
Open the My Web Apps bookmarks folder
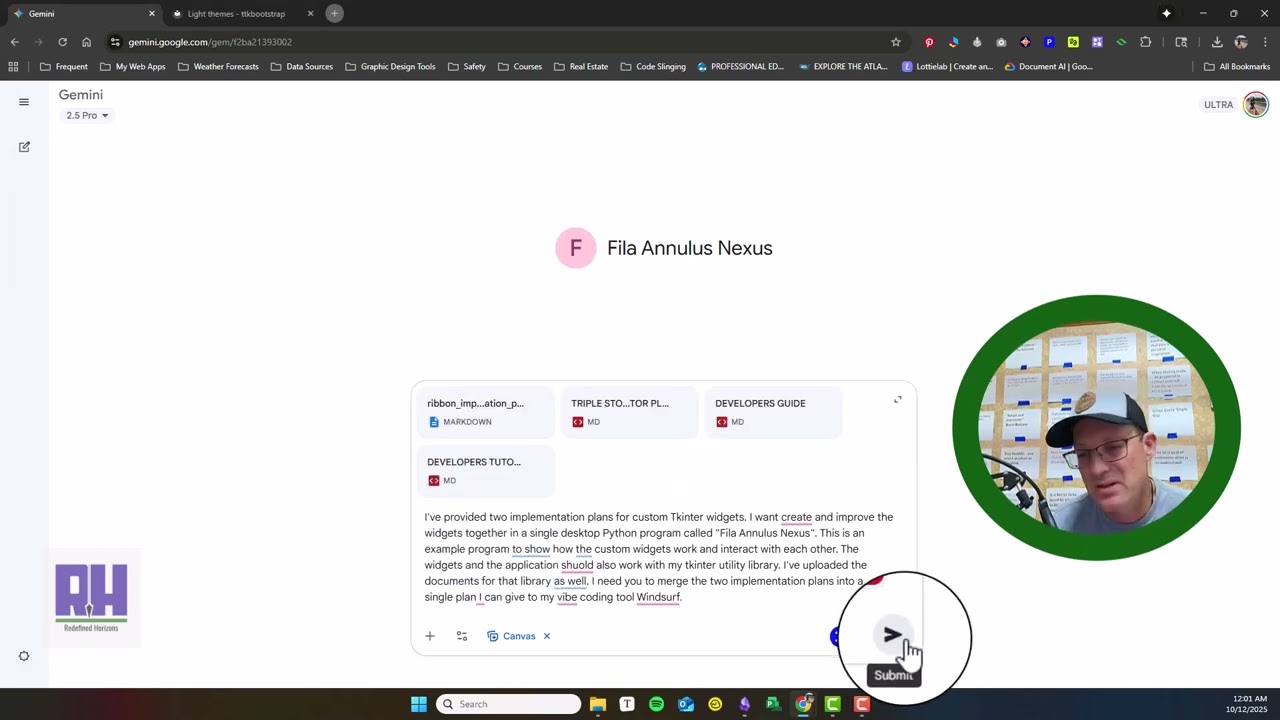click(x=133, y=67)
